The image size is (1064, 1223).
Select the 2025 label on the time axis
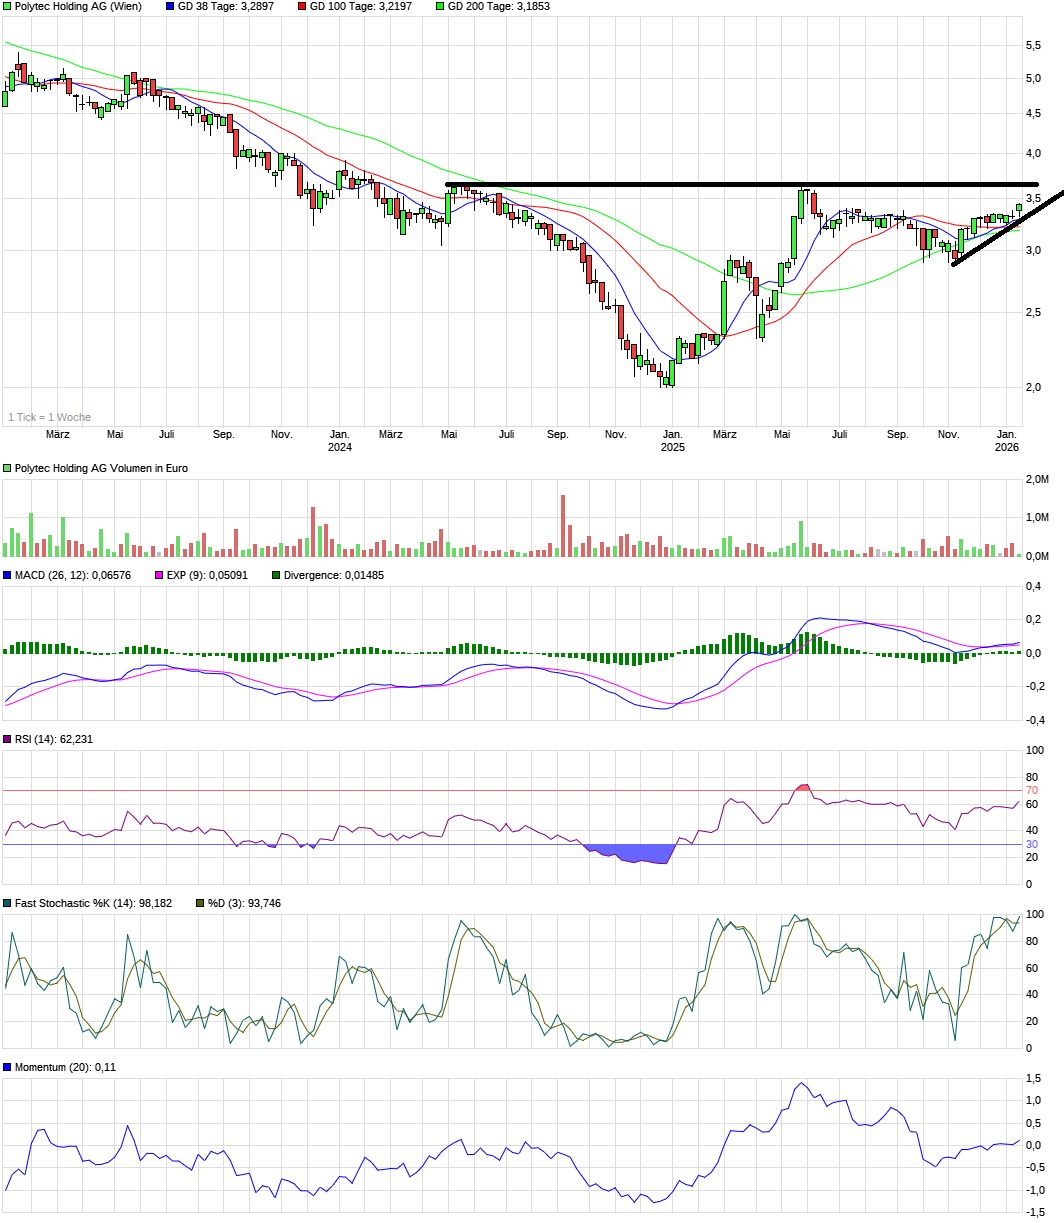pyautogui.click(x=672, y=448)
